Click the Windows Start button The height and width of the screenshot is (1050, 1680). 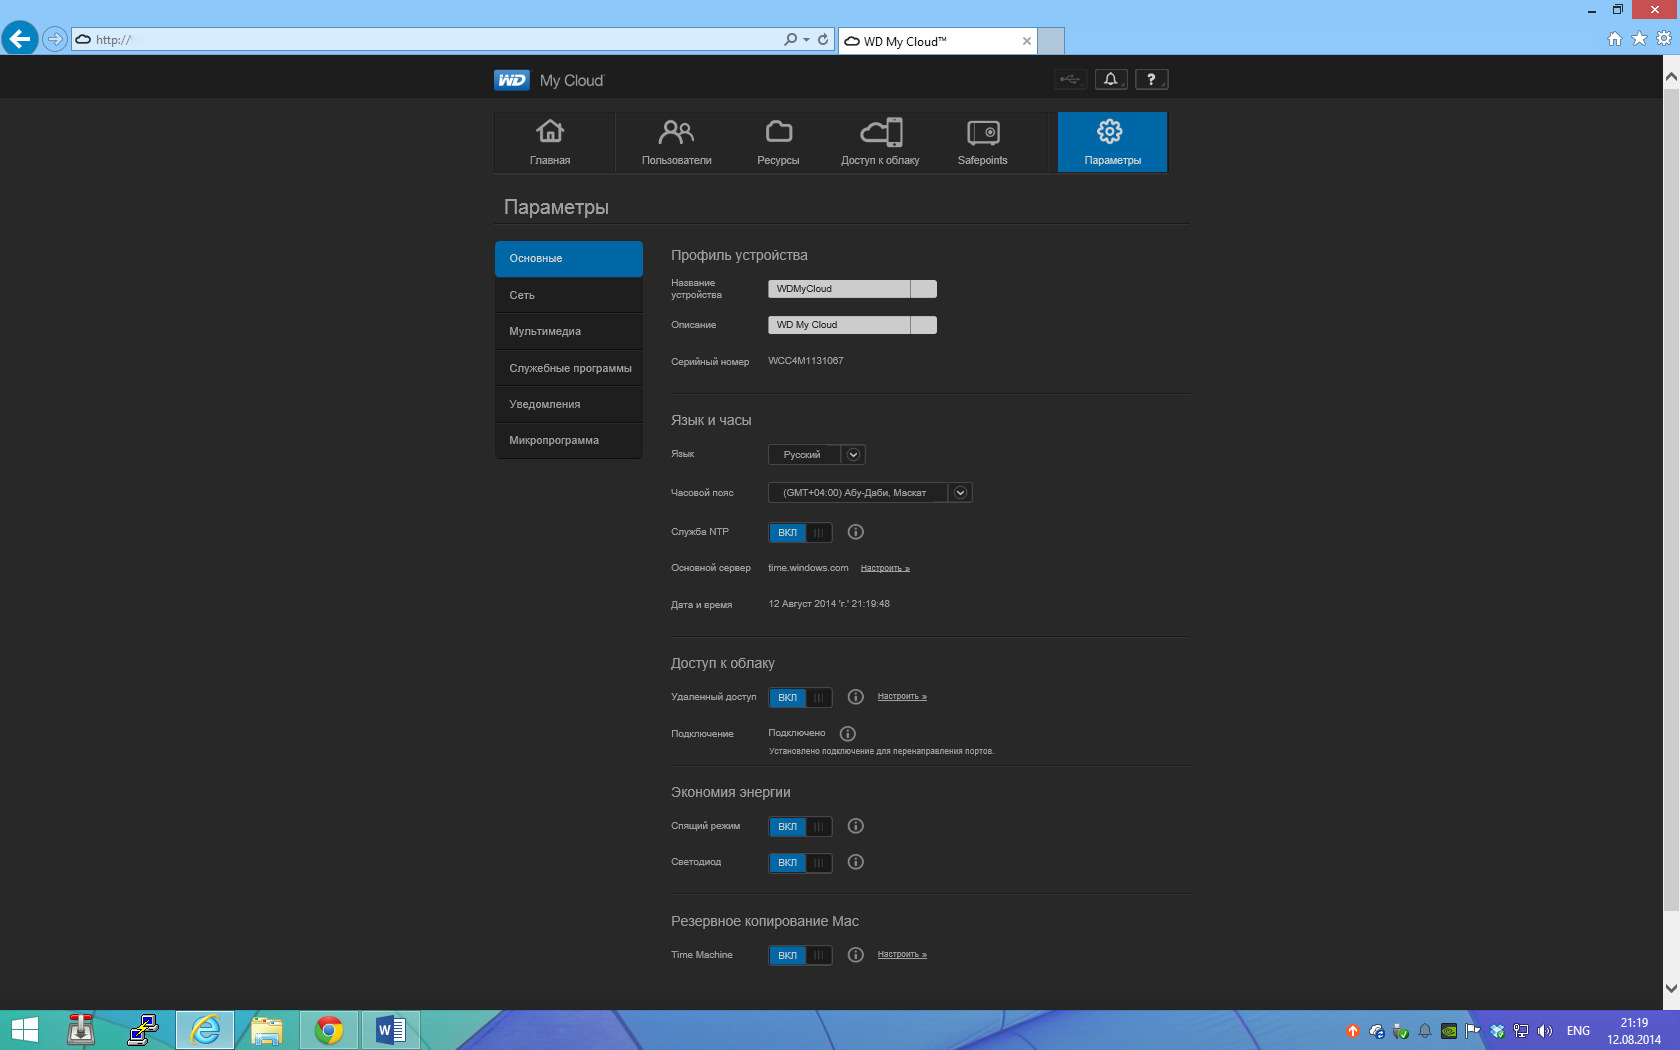24,1030
